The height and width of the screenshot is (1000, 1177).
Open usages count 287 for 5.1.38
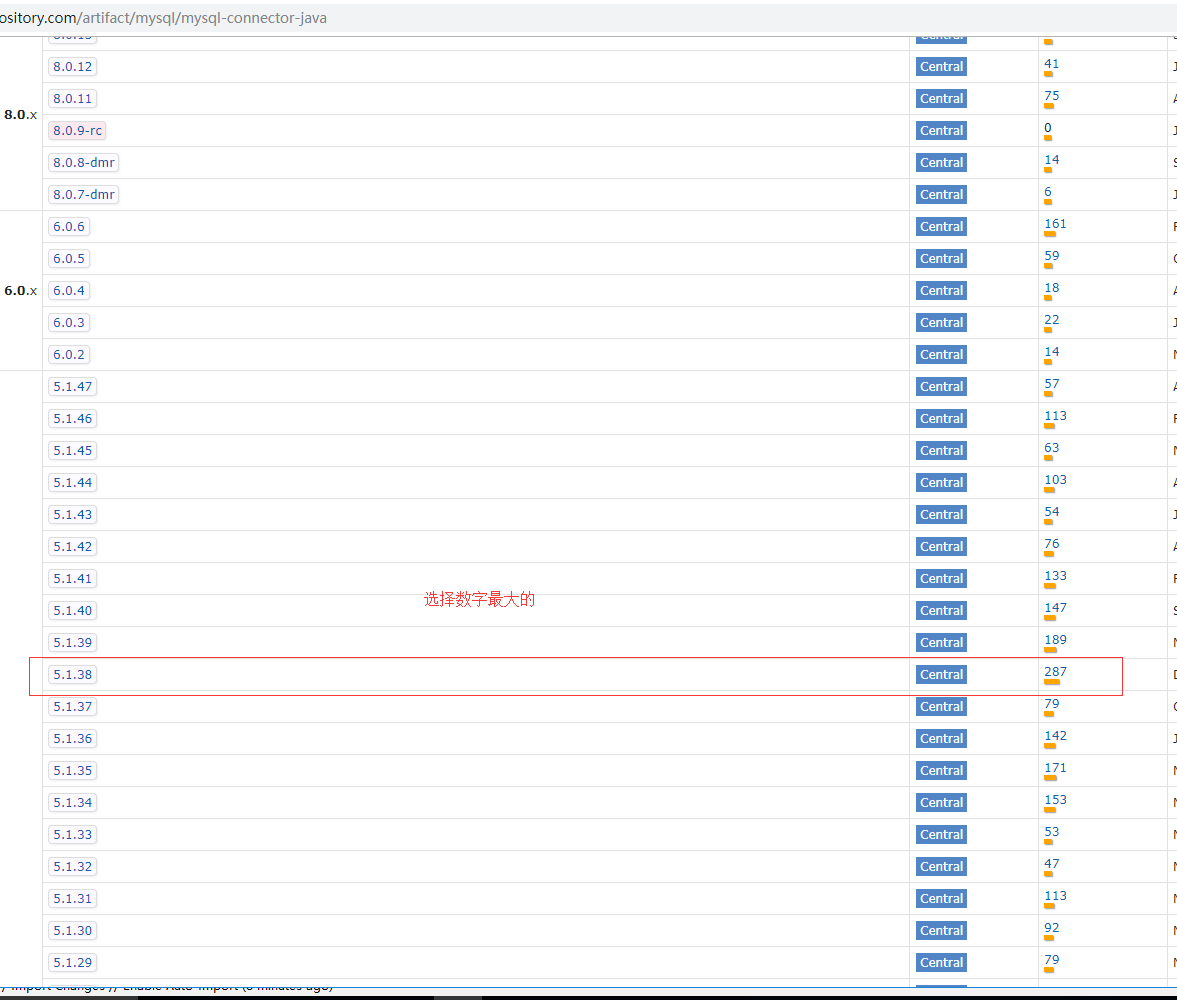coord(1055,672)
